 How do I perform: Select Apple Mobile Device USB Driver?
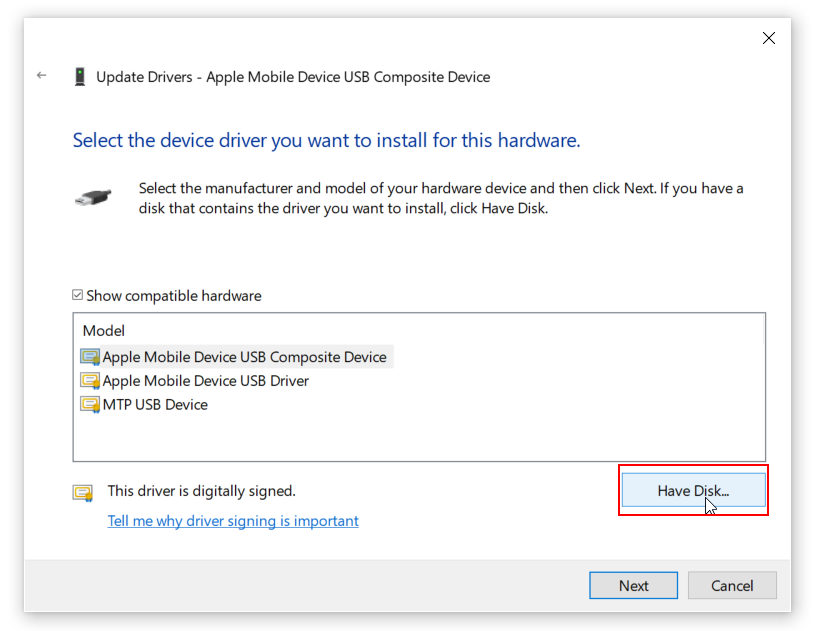pos(204,380)
